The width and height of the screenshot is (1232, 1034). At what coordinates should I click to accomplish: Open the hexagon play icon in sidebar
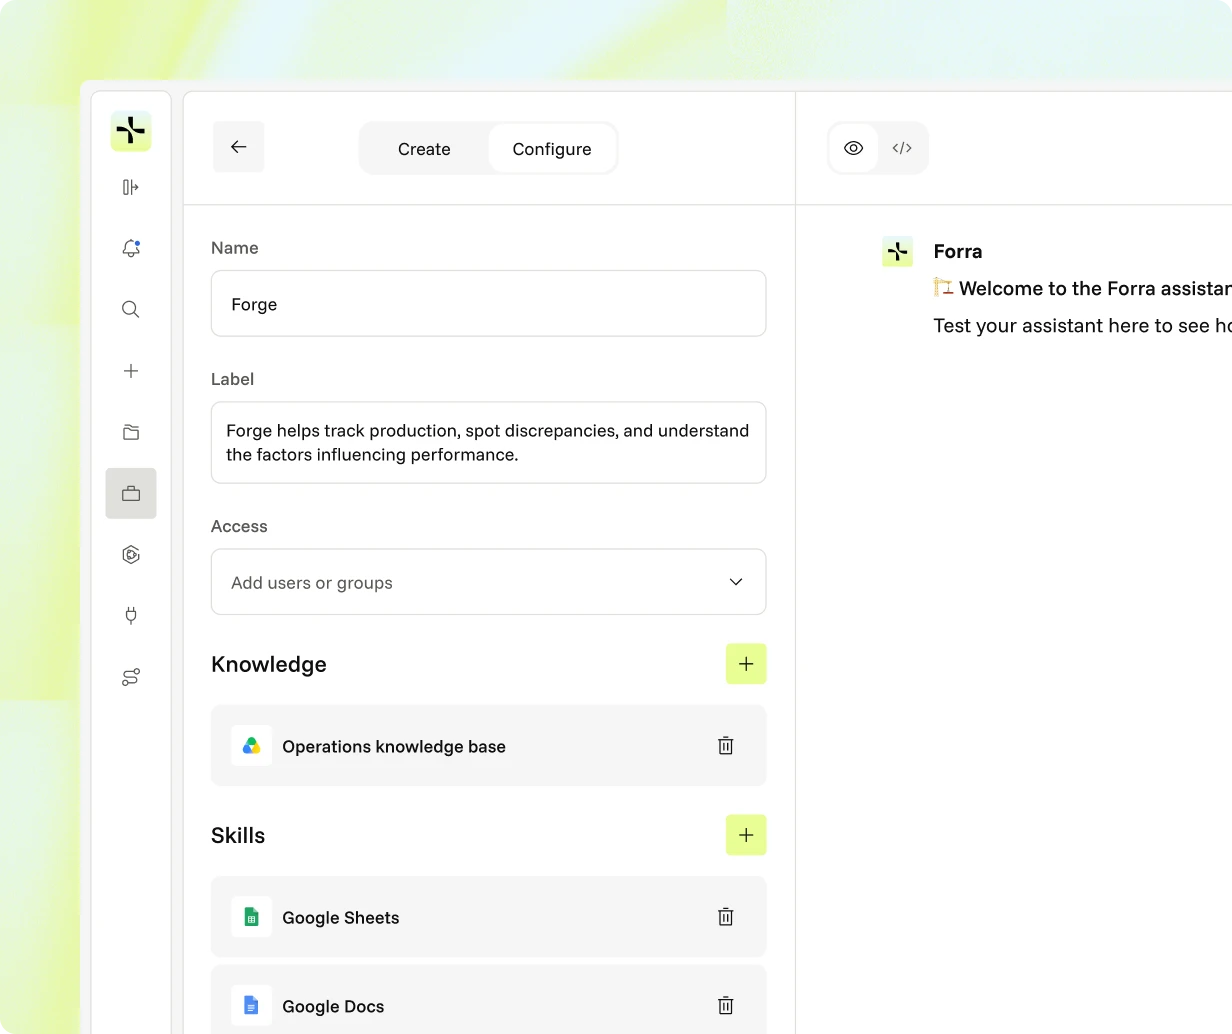tap(131, 555)
